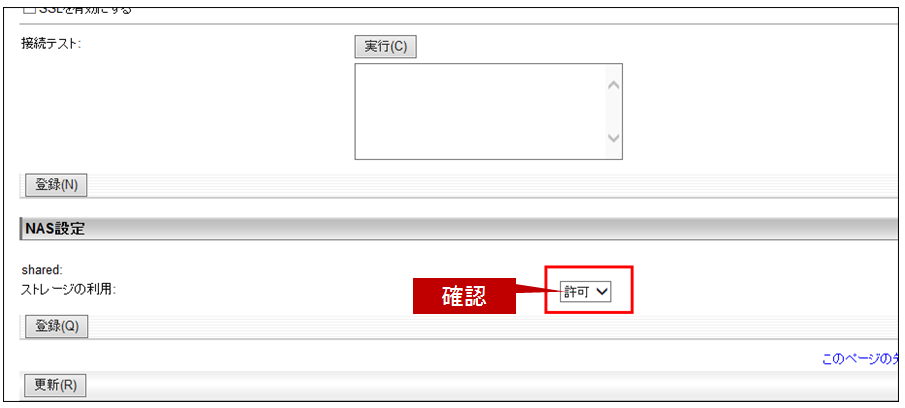This screenshot has width=905, height=408.
Task: Click the 接続テスト label
Action: [x=51, y=44]
